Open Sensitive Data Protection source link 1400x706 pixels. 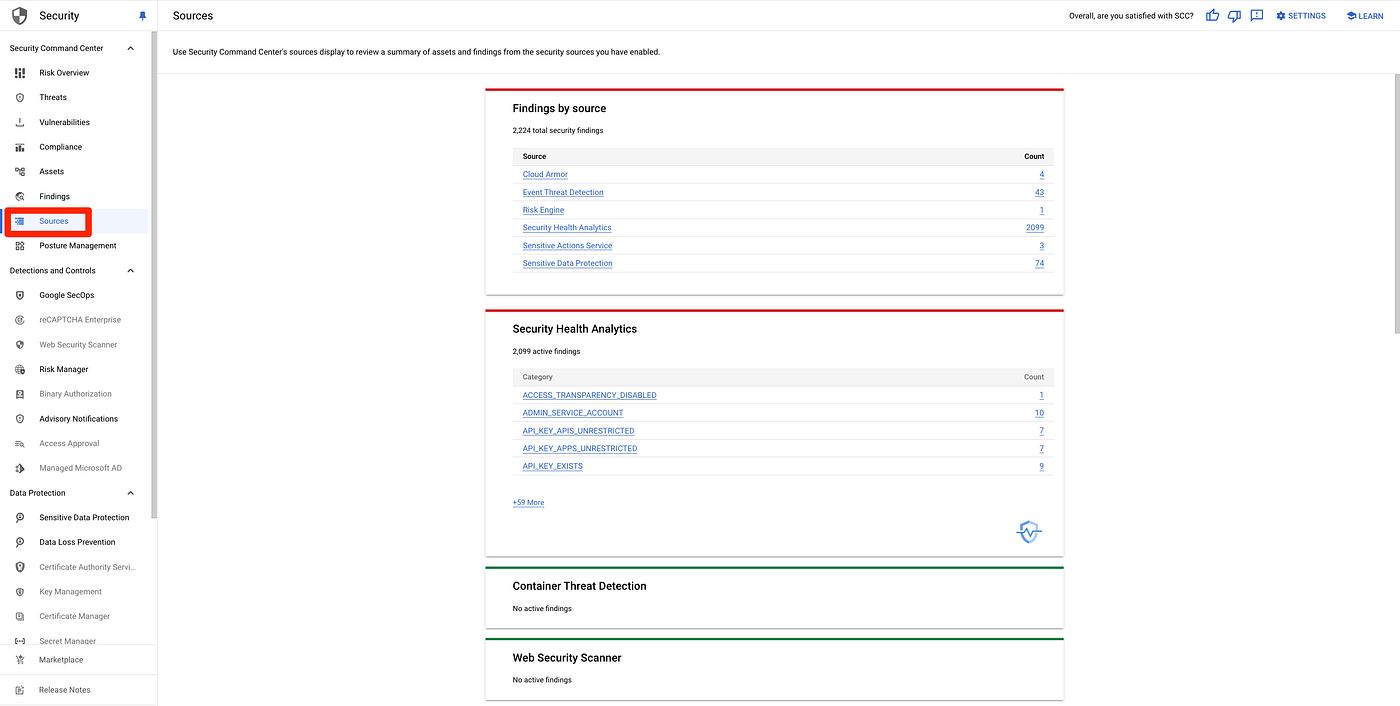[567, 264]
